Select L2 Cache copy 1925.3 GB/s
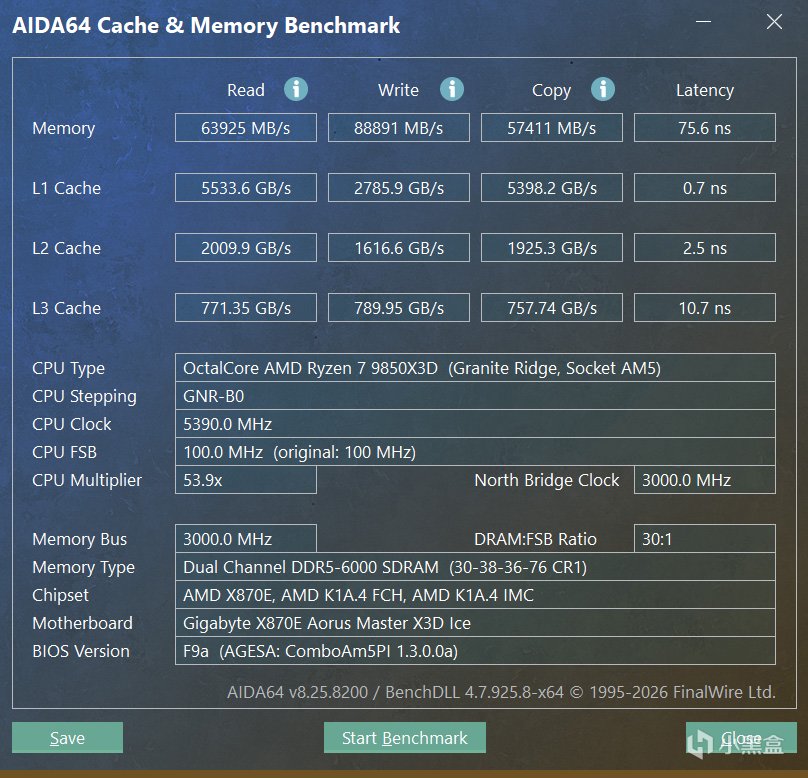This screenshot has height=778, width=808. tap(552, 248)
